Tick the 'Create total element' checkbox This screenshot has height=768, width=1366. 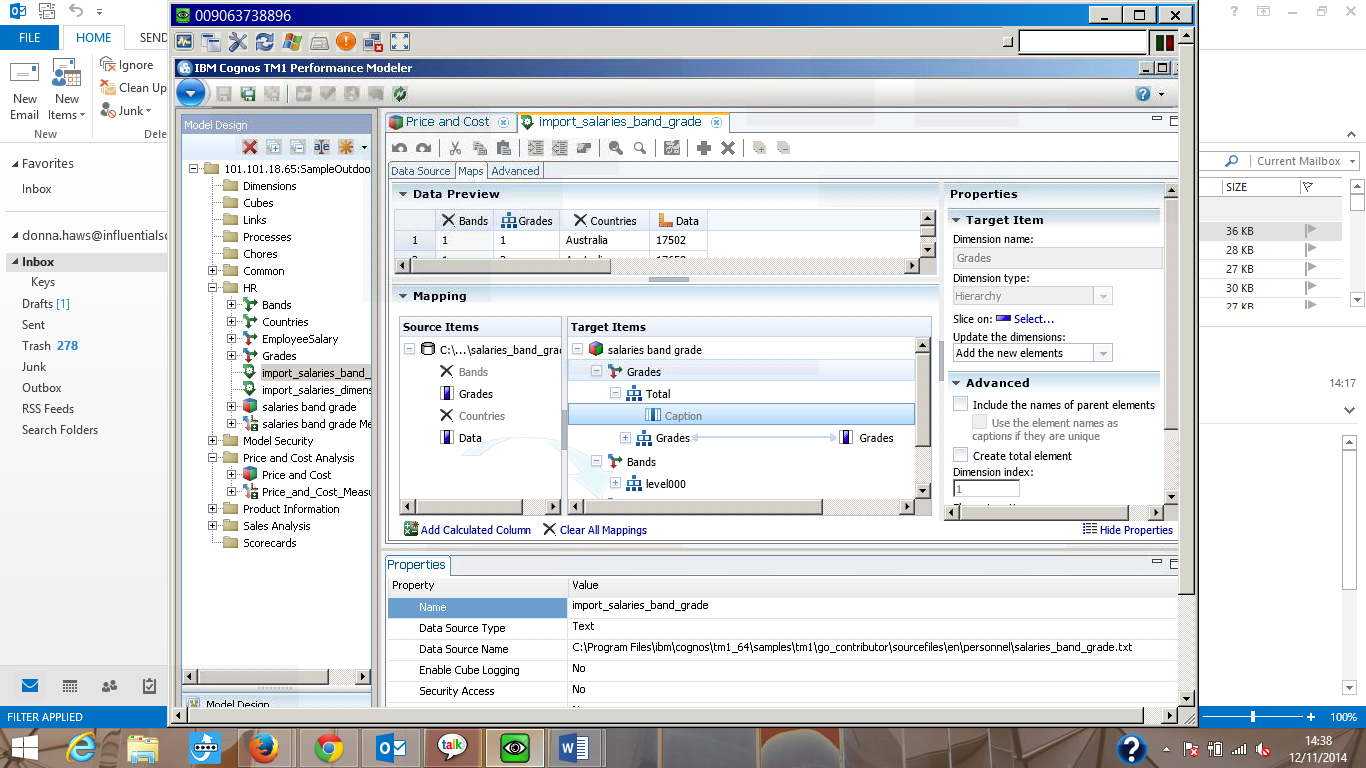[x=961, y=456]
